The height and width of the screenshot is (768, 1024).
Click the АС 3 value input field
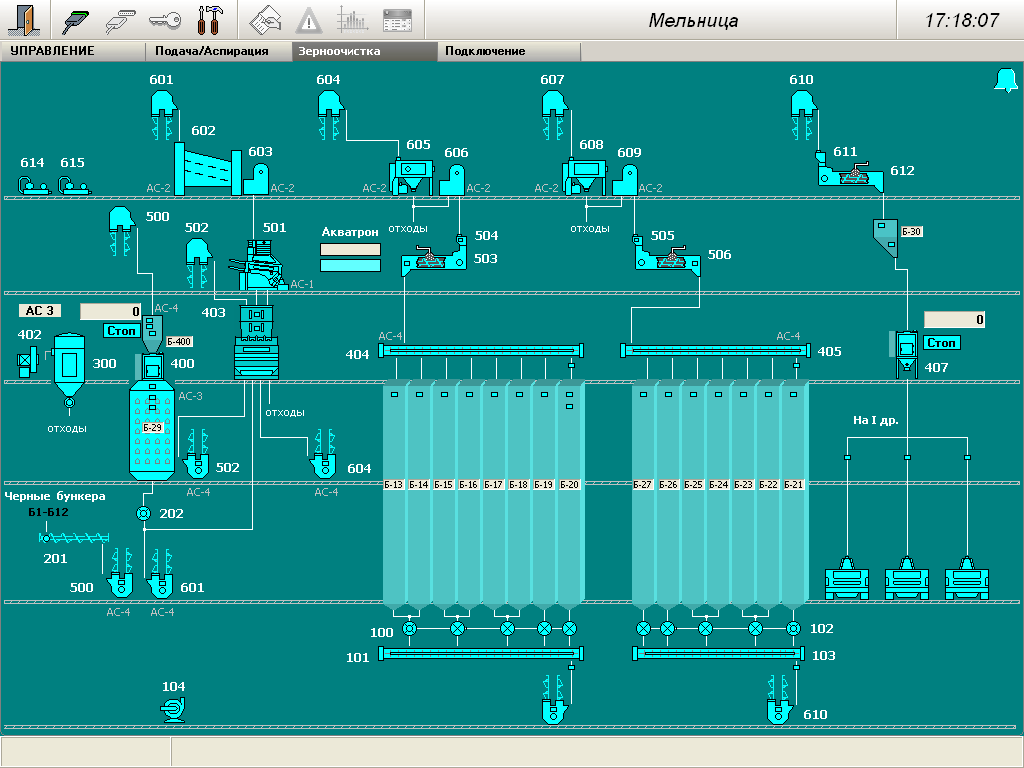click(112, 312)
